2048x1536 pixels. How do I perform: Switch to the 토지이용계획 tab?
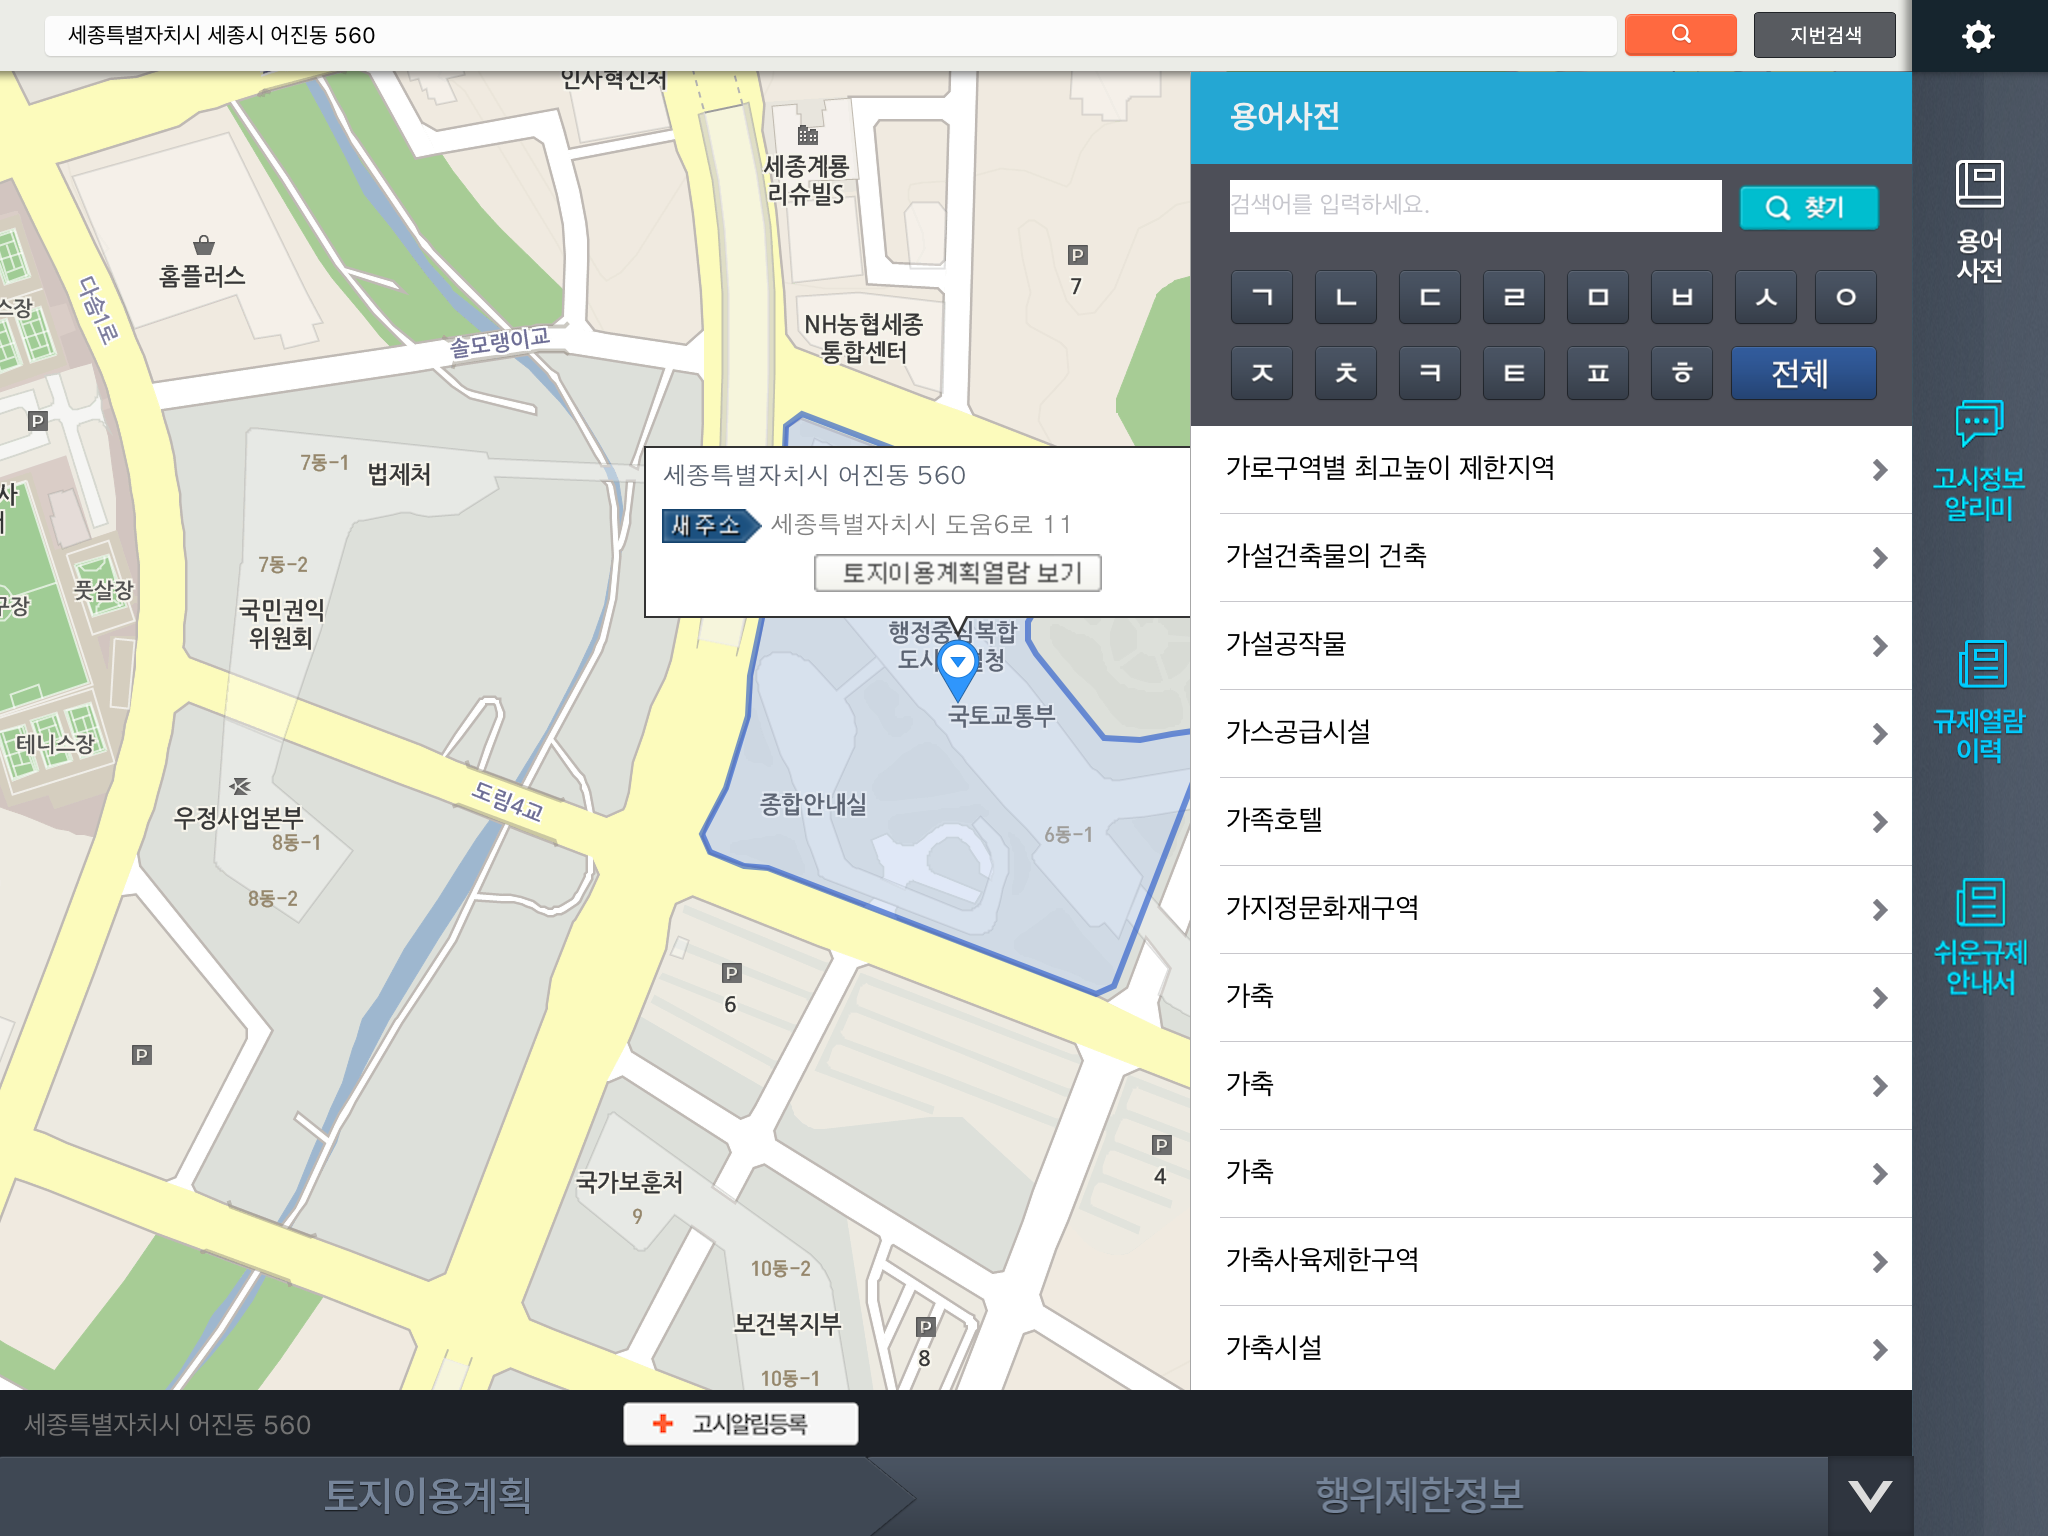428,1496
